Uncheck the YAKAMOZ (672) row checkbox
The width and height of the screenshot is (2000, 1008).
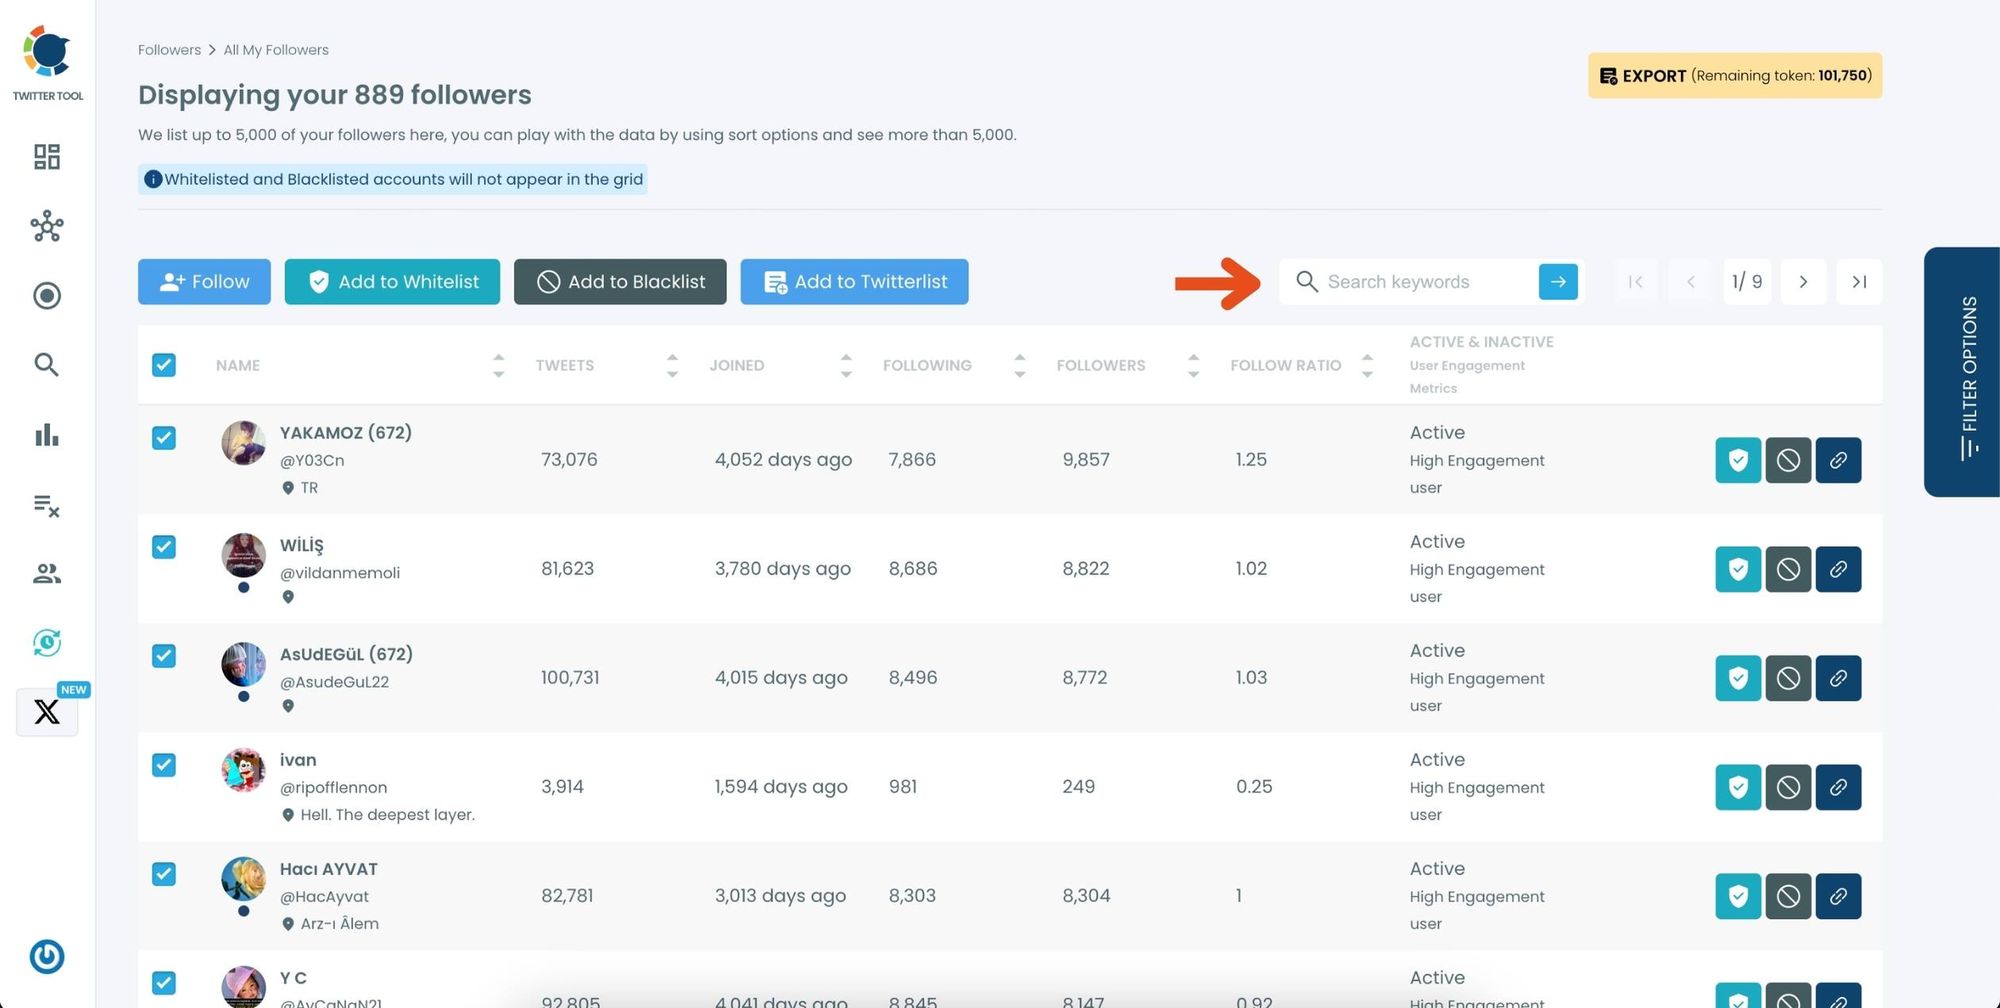point(164,438)
